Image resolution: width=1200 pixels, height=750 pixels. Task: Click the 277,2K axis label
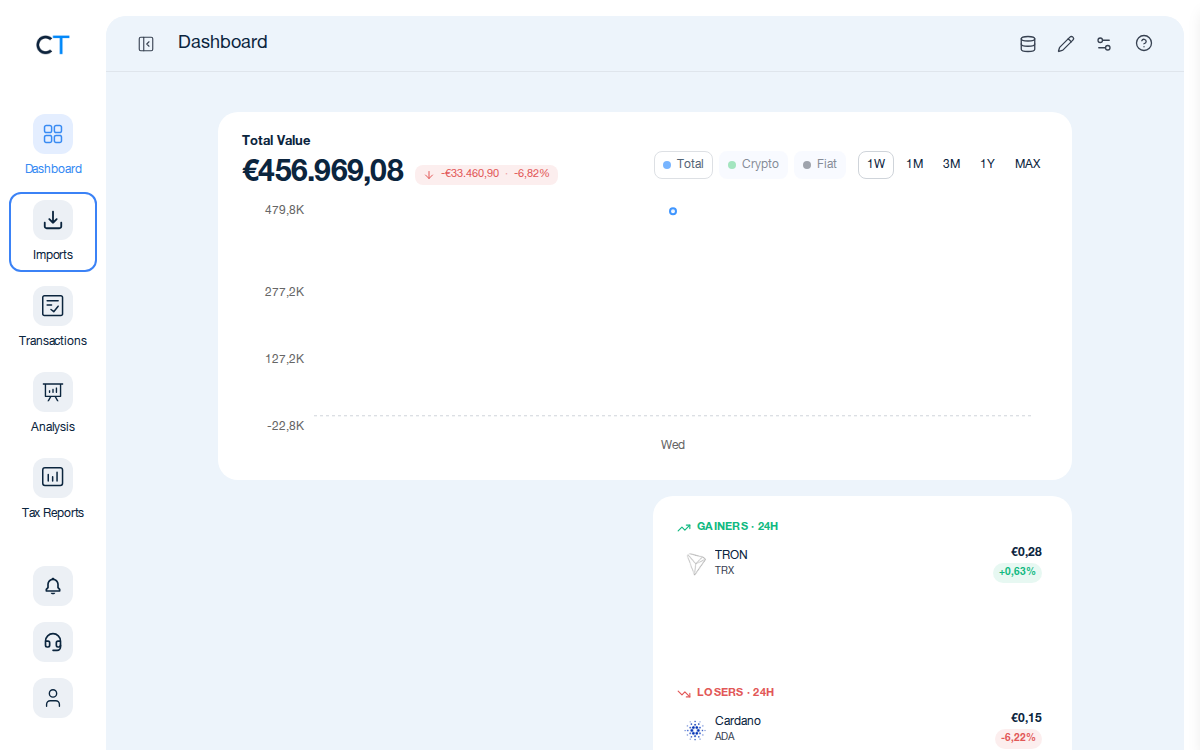point(284,292)
